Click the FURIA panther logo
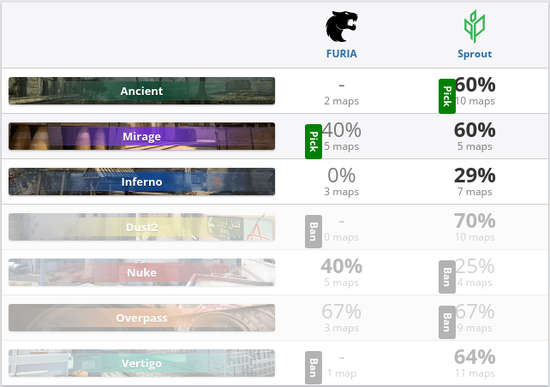The width and height of the screenshot is (550, 387). 341,26
